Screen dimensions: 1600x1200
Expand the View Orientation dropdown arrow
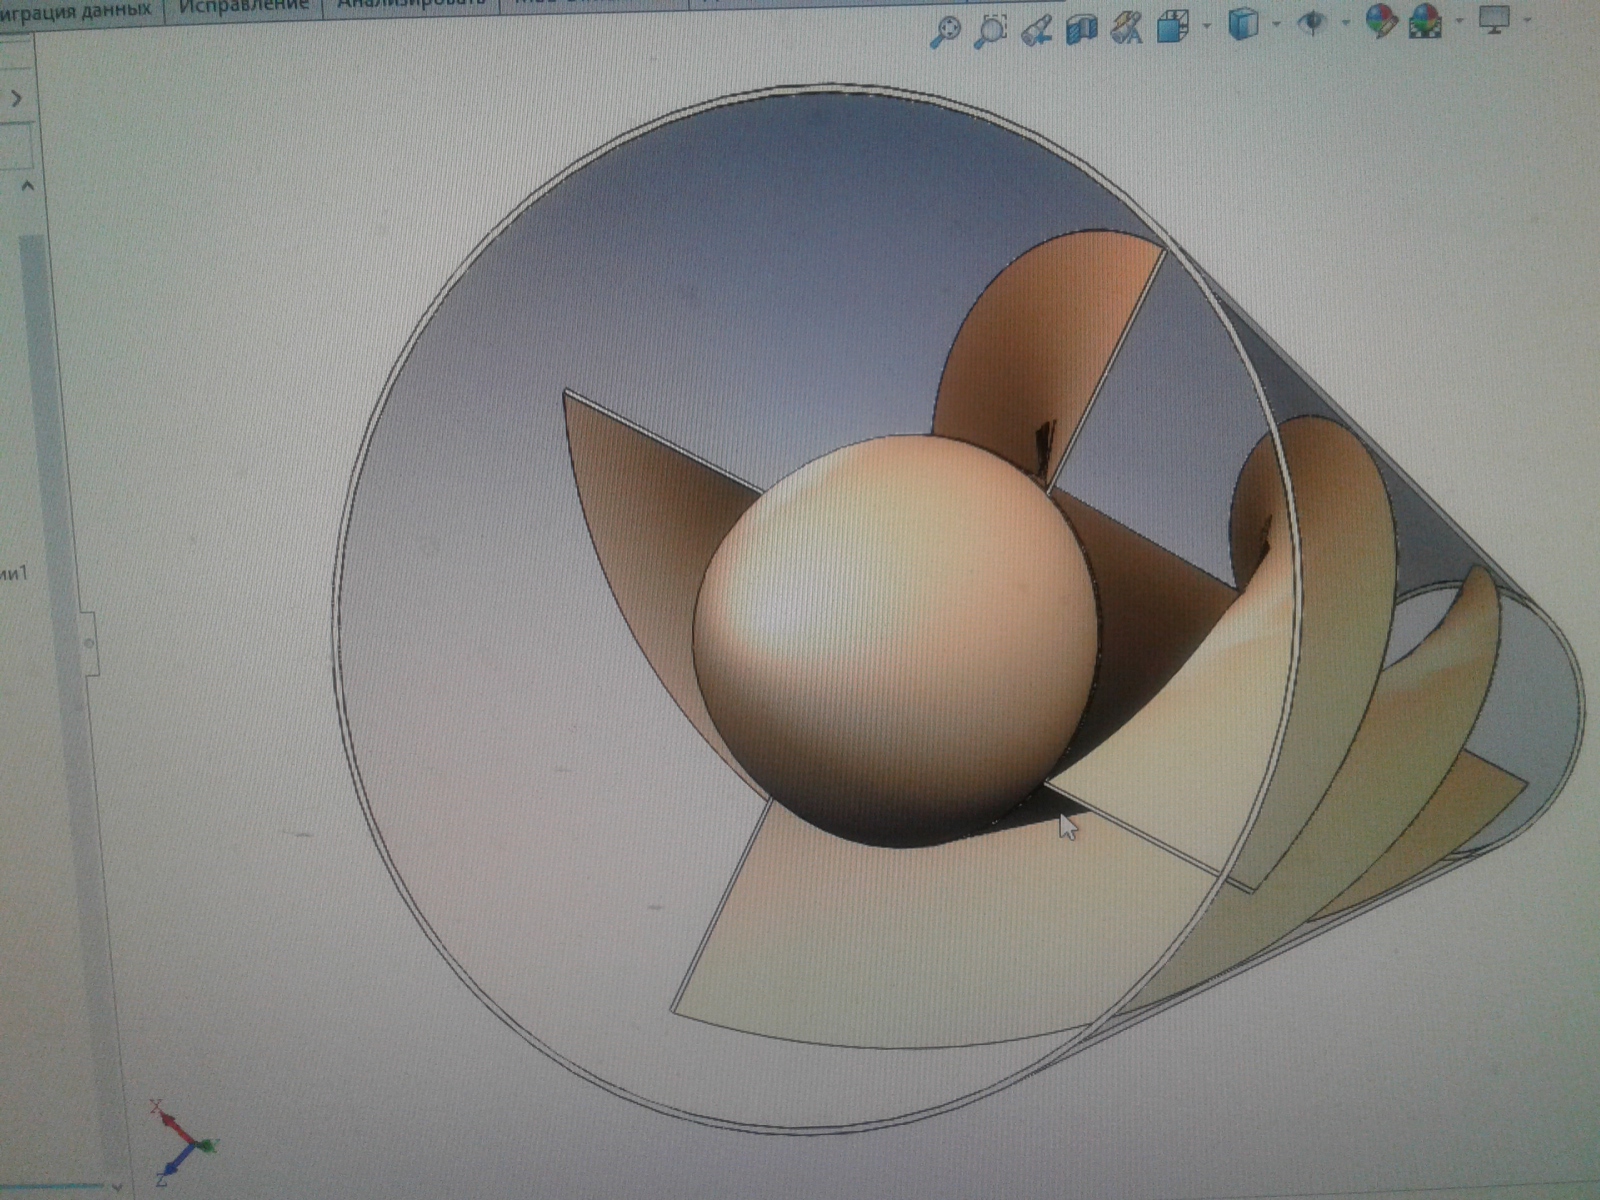(1206, 24)
